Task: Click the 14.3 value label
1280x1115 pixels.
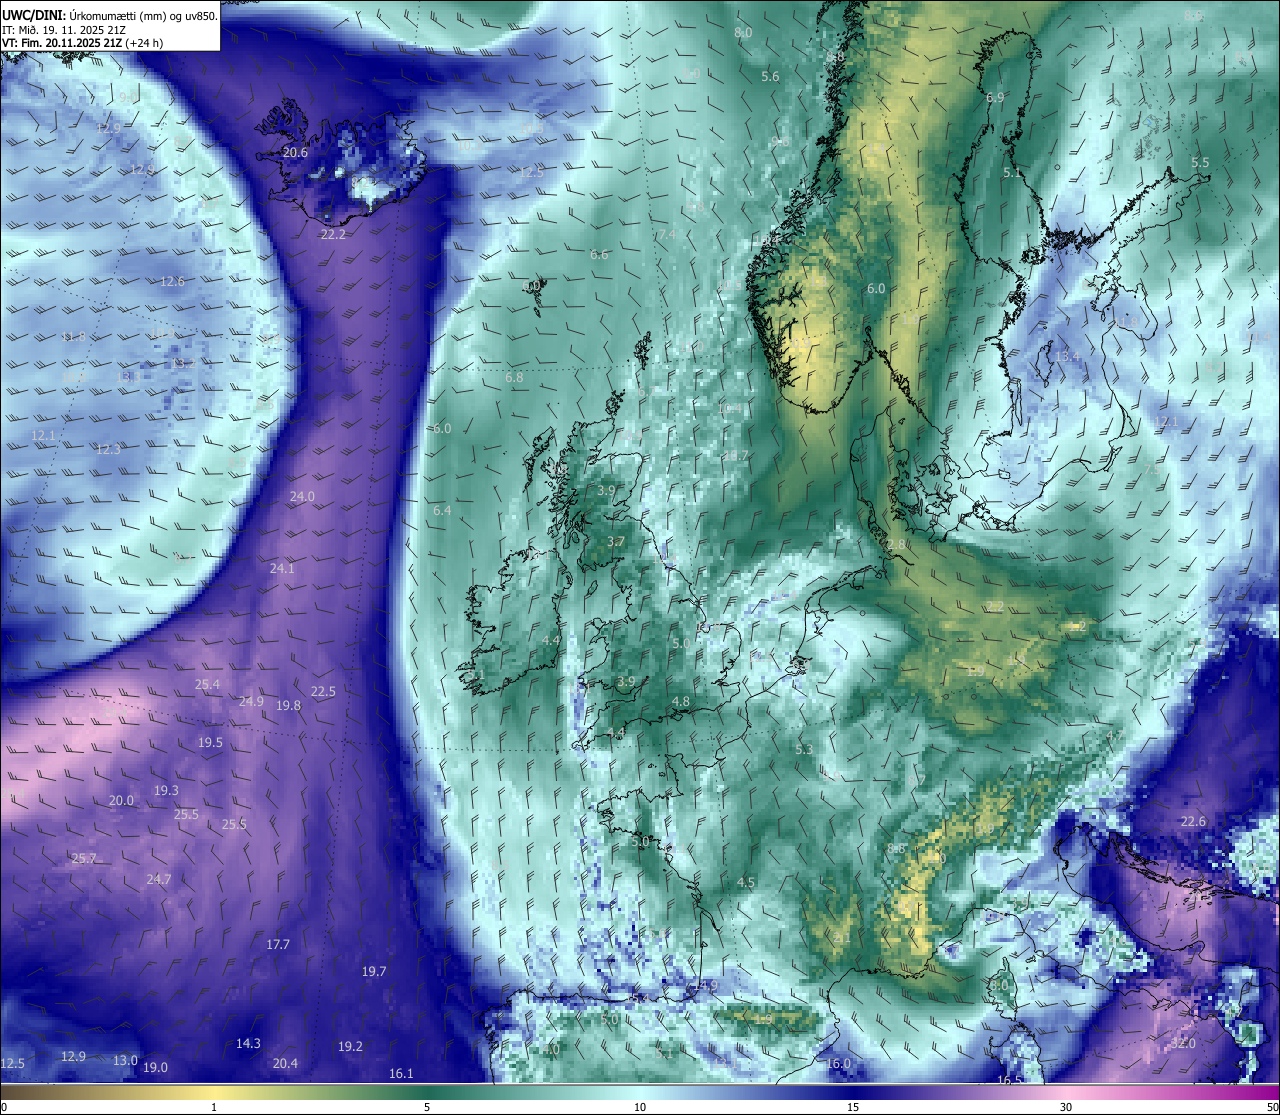Action: coord(248,1043)
